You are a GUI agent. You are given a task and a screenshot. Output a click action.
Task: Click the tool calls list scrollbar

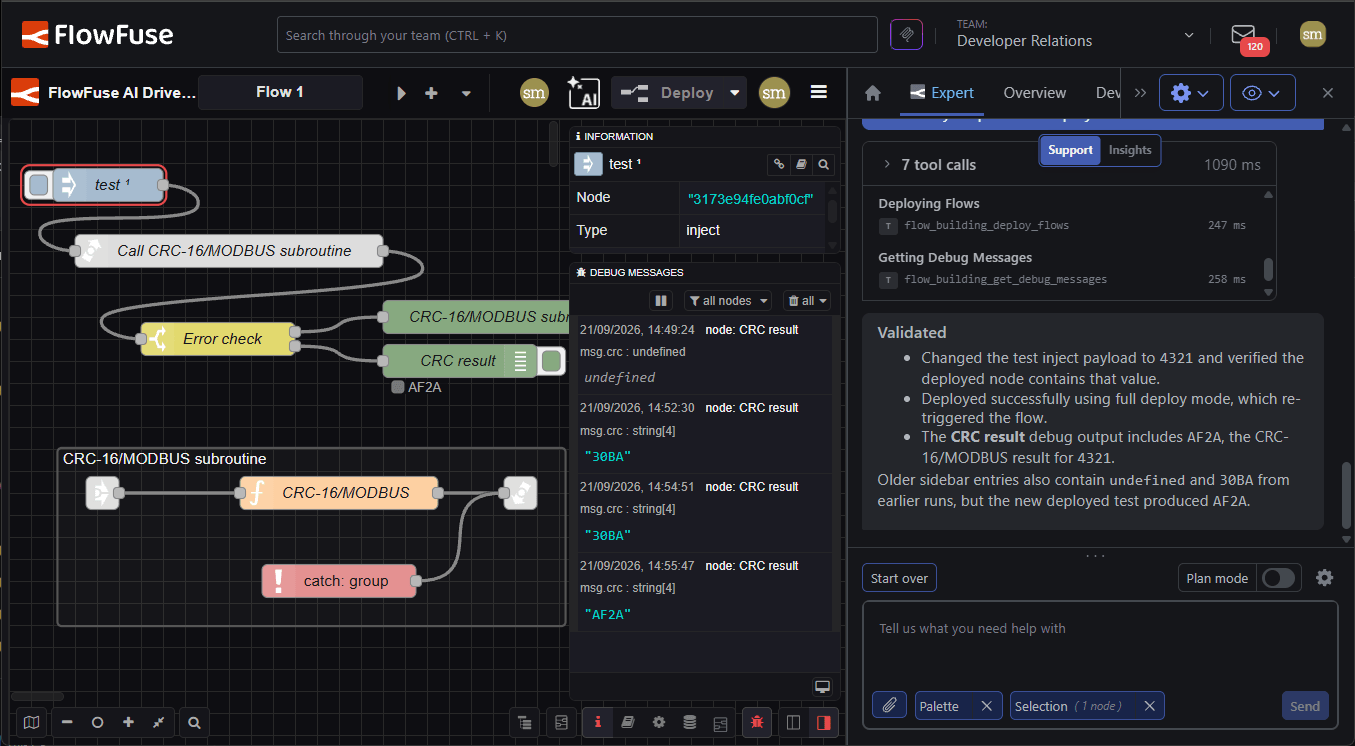(1268, 270)
